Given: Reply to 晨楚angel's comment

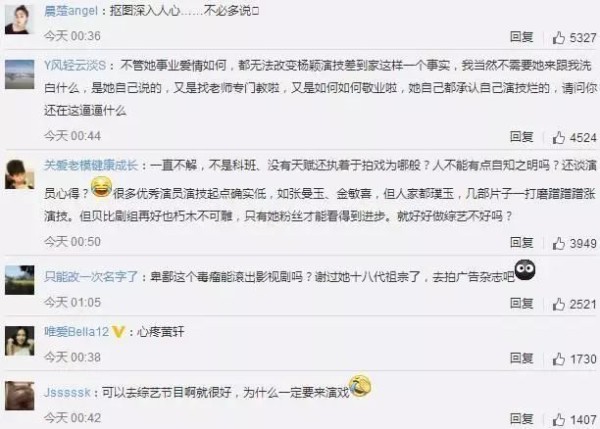Looking at the screenshot, I should (522, 37).
